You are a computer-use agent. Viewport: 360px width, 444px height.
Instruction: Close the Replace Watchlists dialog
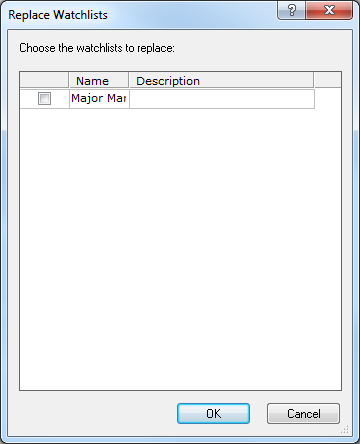(x=329, y=10)
